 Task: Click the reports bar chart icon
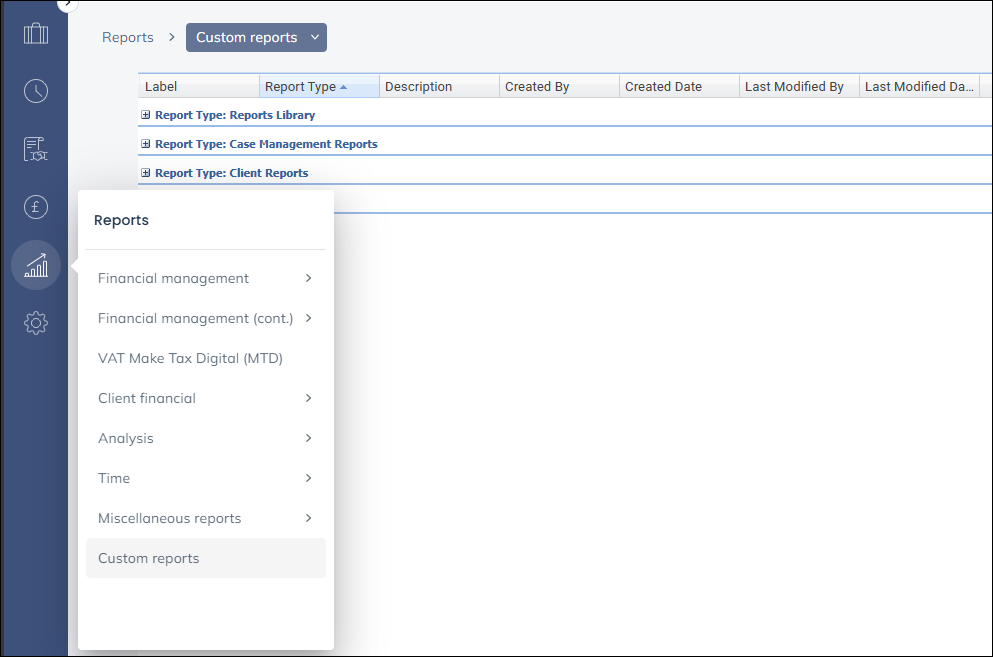pyautogui.click(x=36, y=265)
